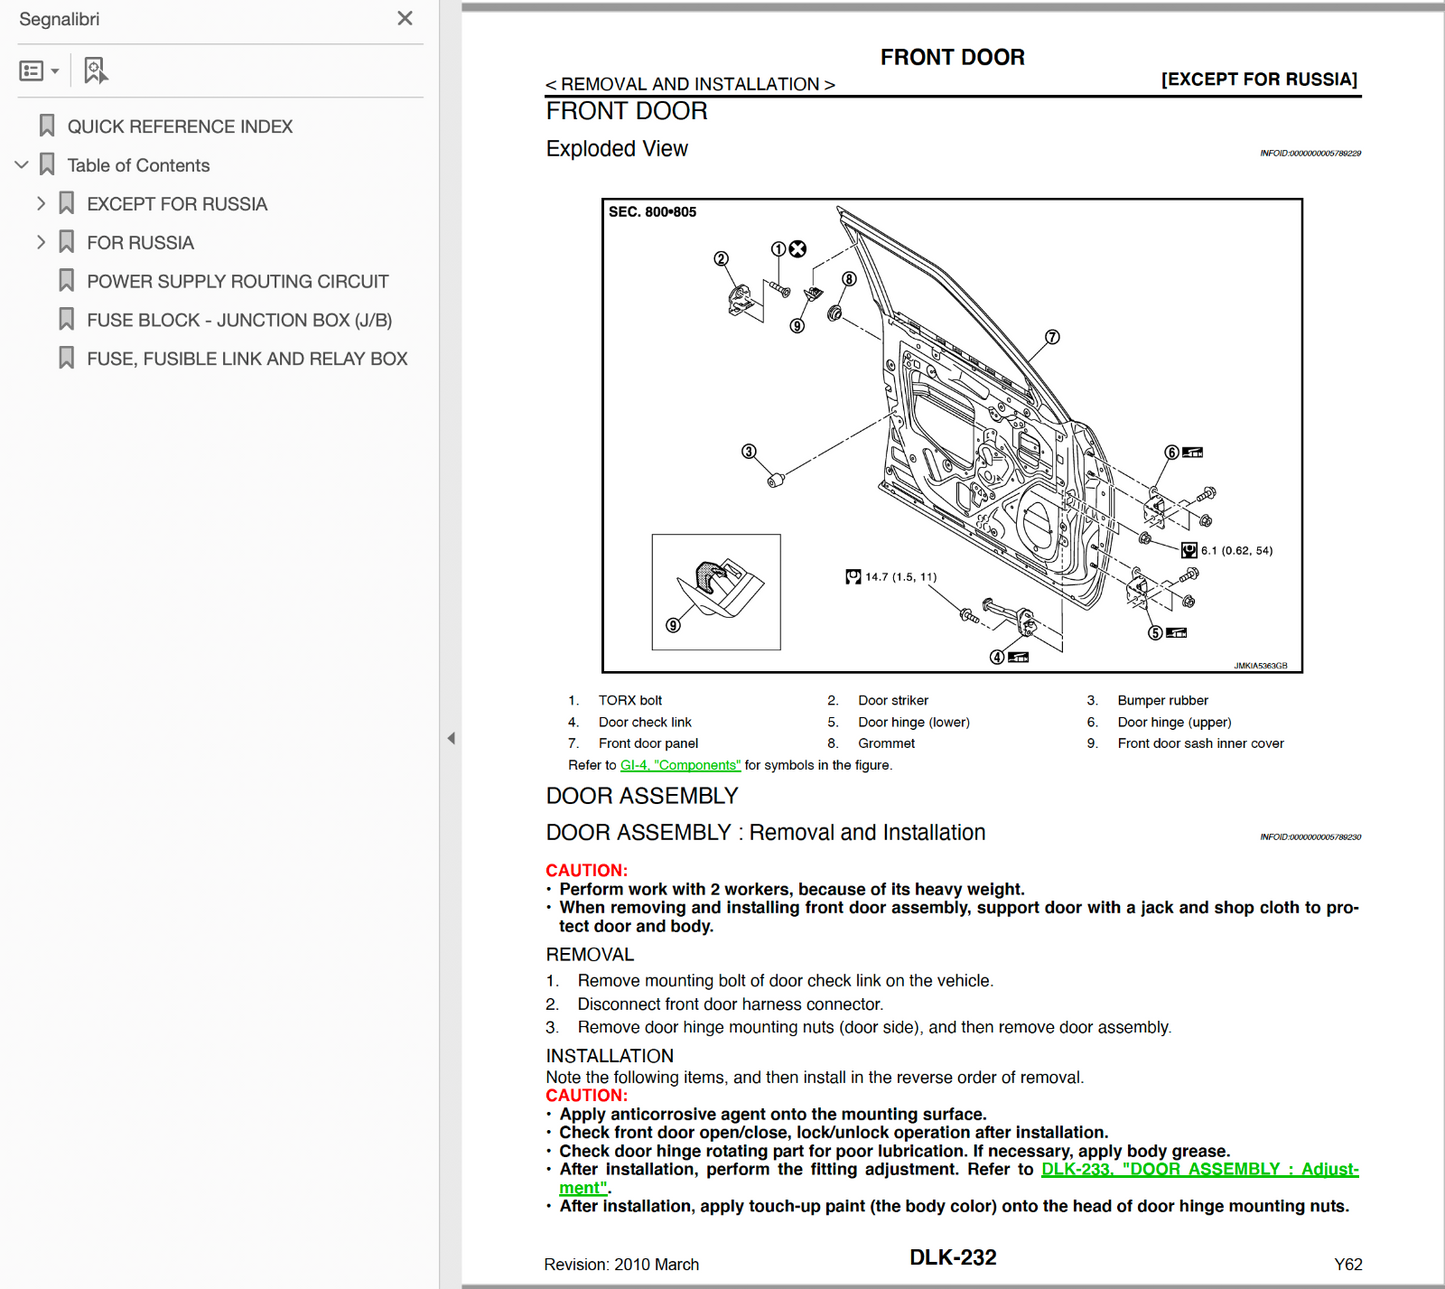Click the first red 'CAUTION:' label
The height and width of the screenshot is (1289, 1445).
[x=587, y=871]
